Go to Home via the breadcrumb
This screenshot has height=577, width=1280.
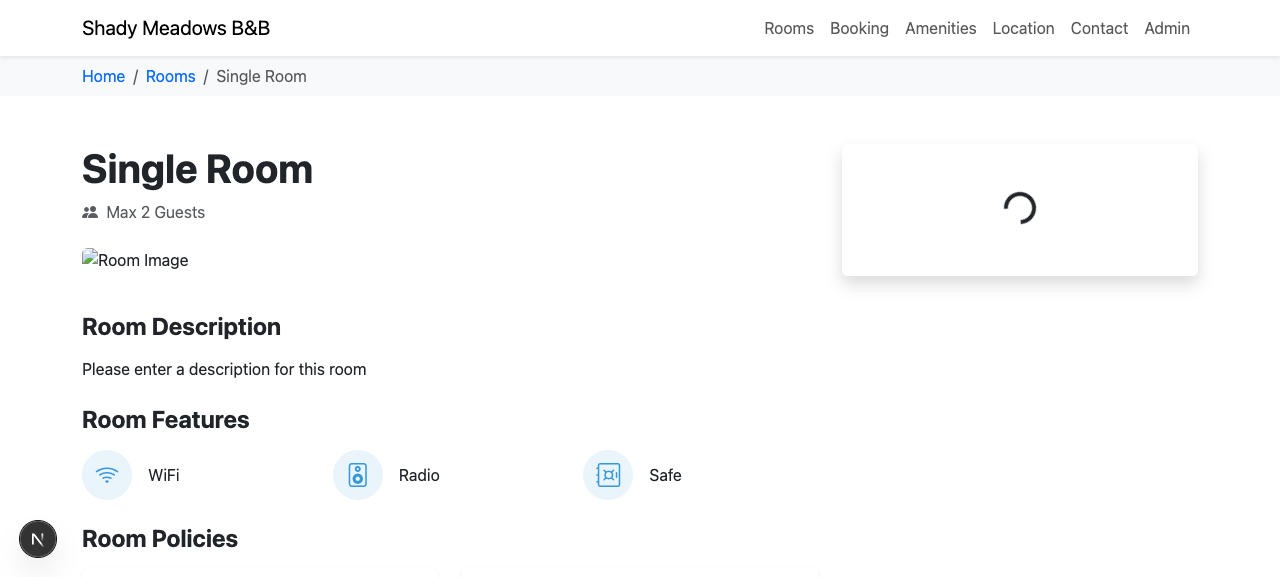(103, 76)
